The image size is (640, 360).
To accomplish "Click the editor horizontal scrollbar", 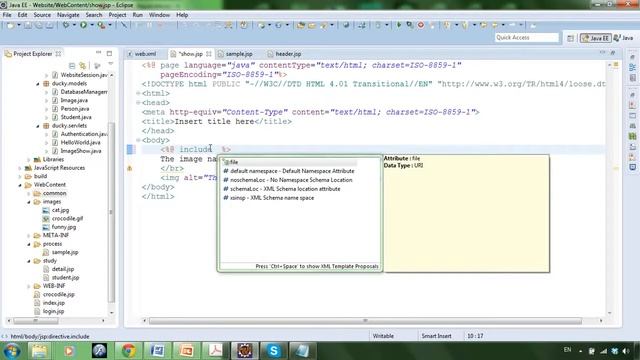I will 365,321.
